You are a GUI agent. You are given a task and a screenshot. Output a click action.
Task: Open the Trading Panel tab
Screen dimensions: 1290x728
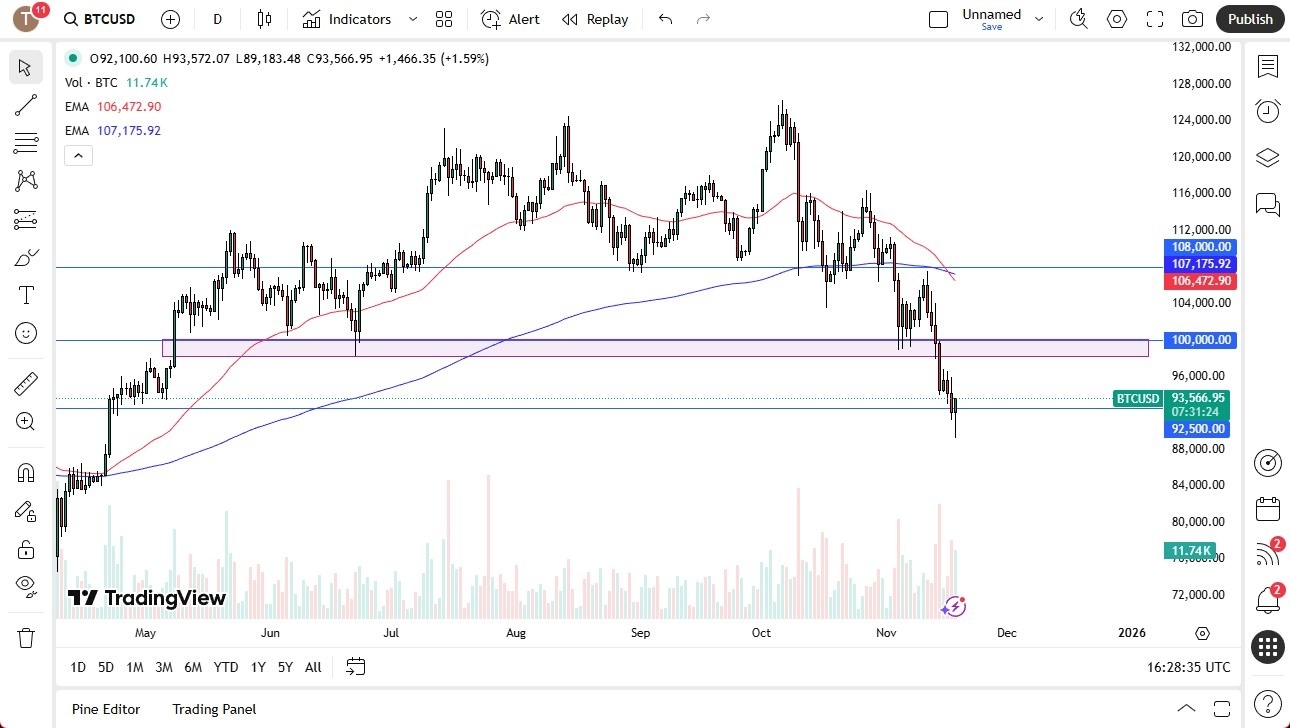click(x=213, y=709)
